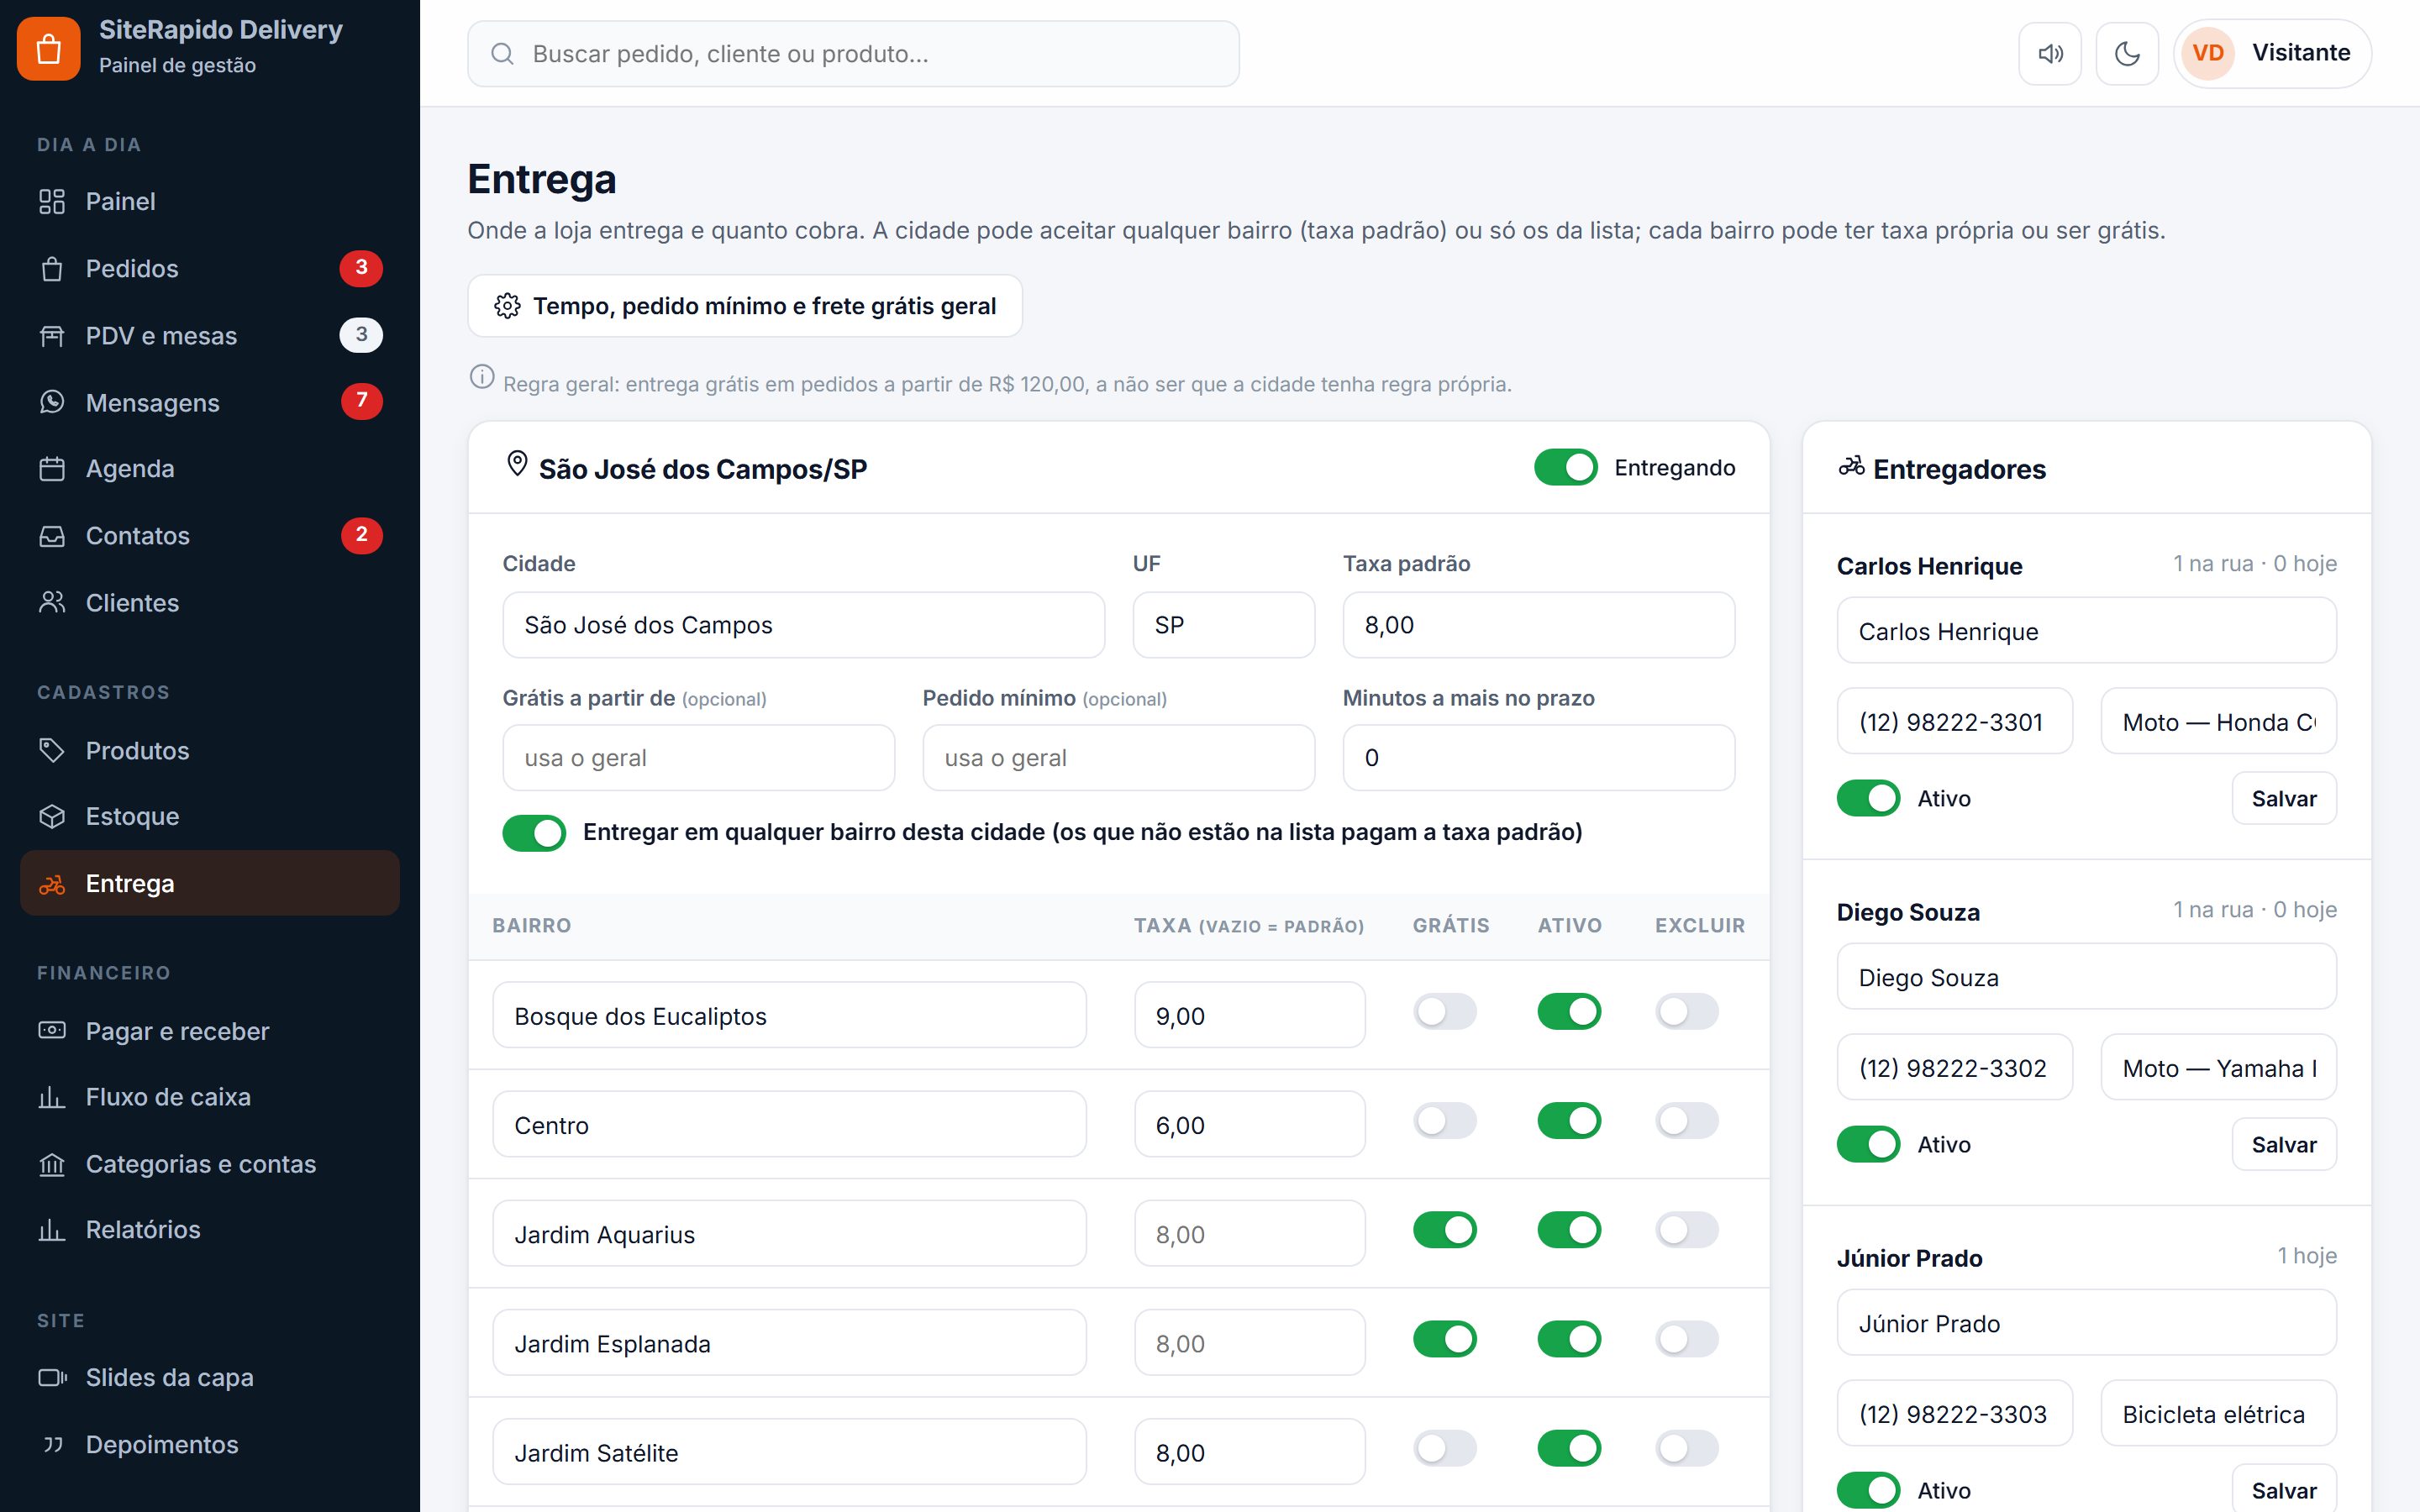
Task: Turn off Grátis for Jardim Aquarius
Action: [x=1445, y=1230]
